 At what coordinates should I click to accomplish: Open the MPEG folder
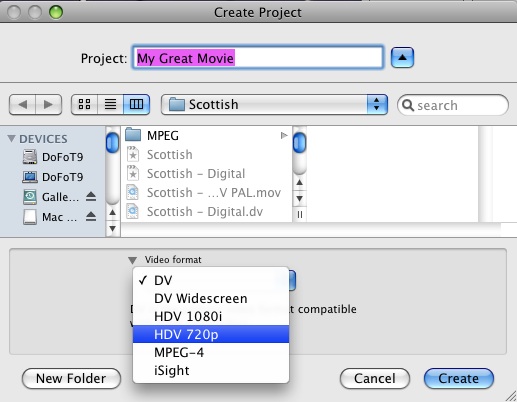[206, 135]
